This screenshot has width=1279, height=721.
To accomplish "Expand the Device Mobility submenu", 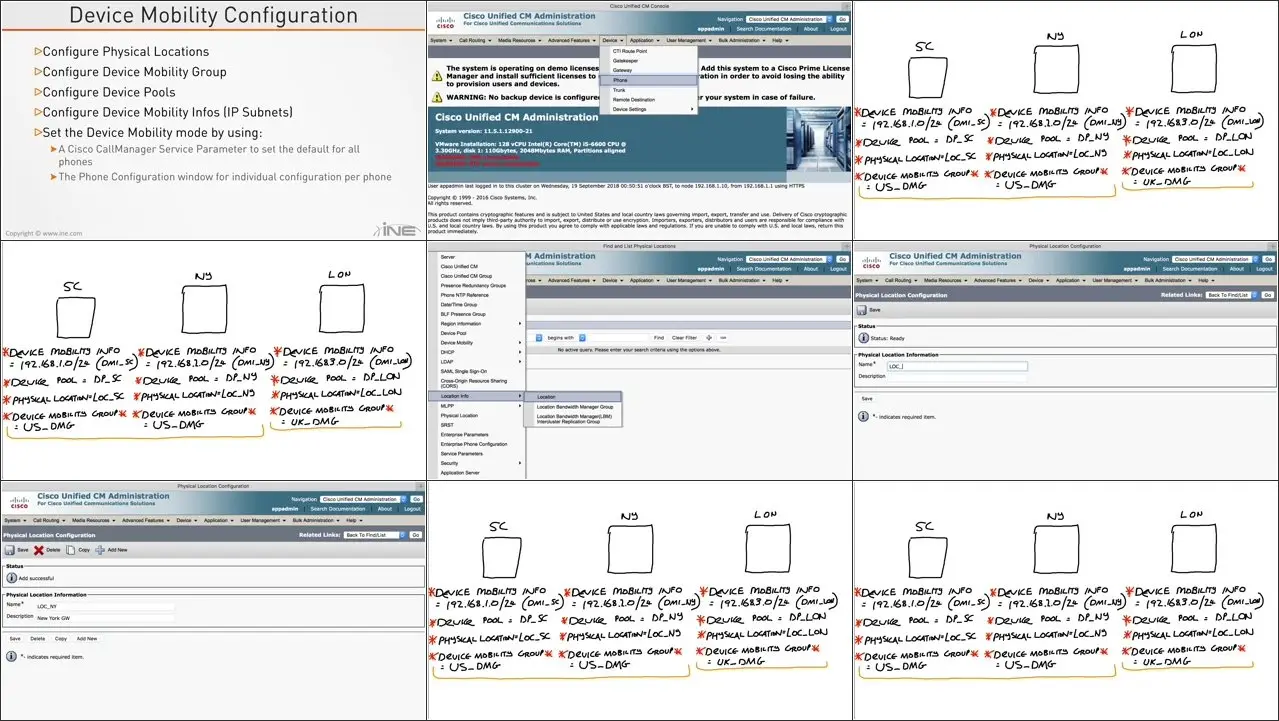I will pyautogui.click(x=519, y=343).
